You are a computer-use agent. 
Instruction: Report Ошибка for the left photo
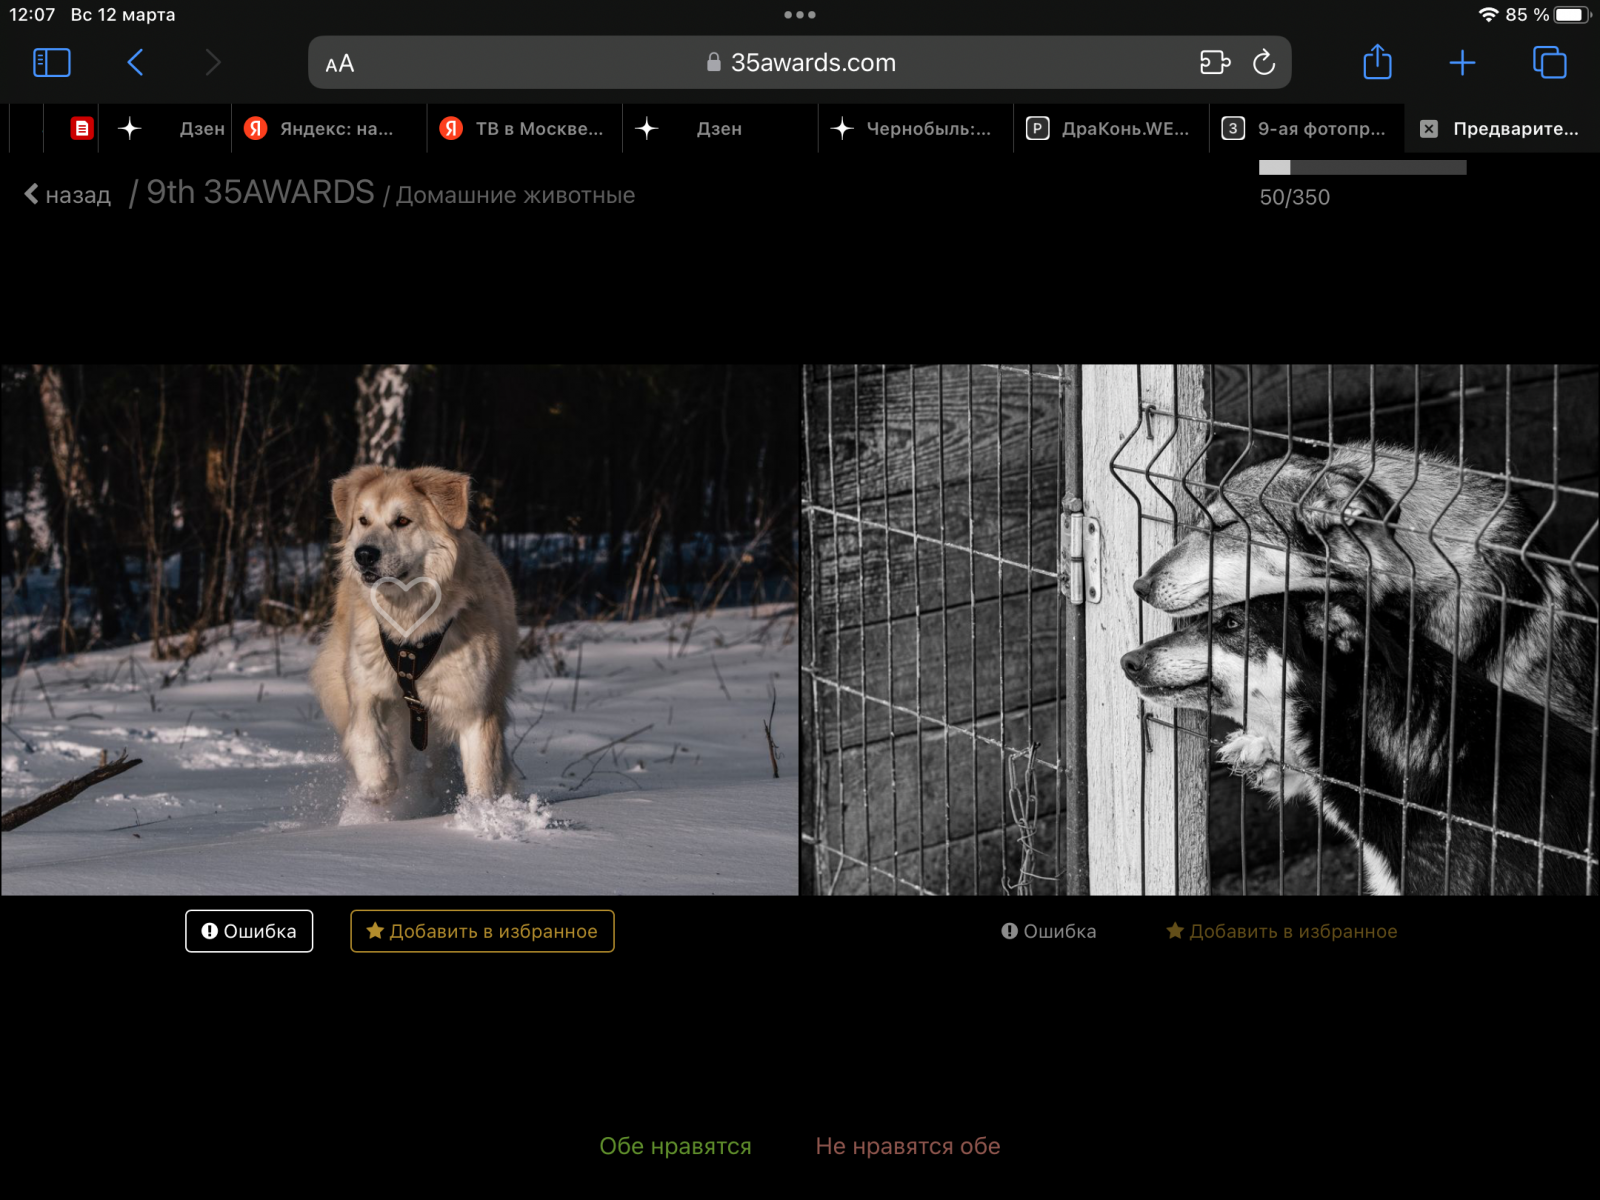point(249,931)
